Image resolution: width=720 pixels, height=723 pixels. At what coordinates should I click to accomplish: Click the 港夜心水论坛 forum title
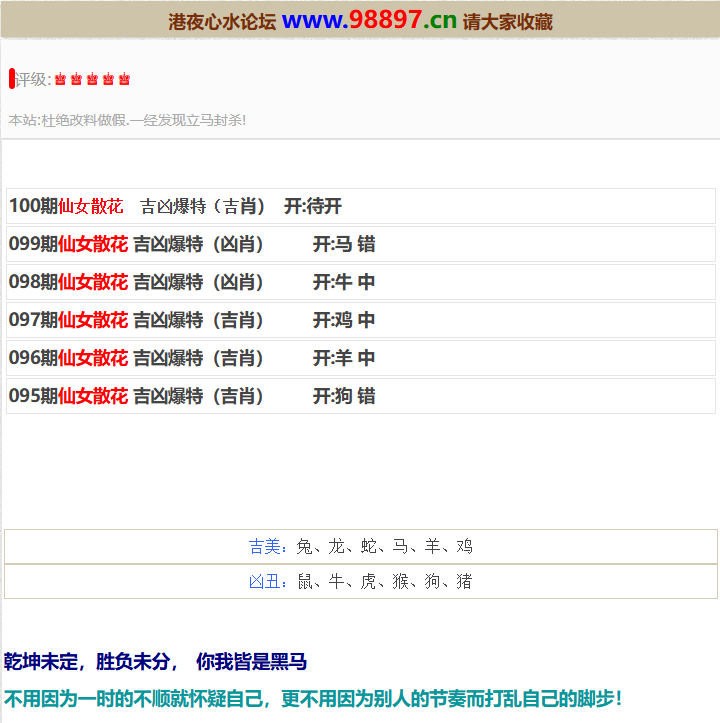(221, 22)
